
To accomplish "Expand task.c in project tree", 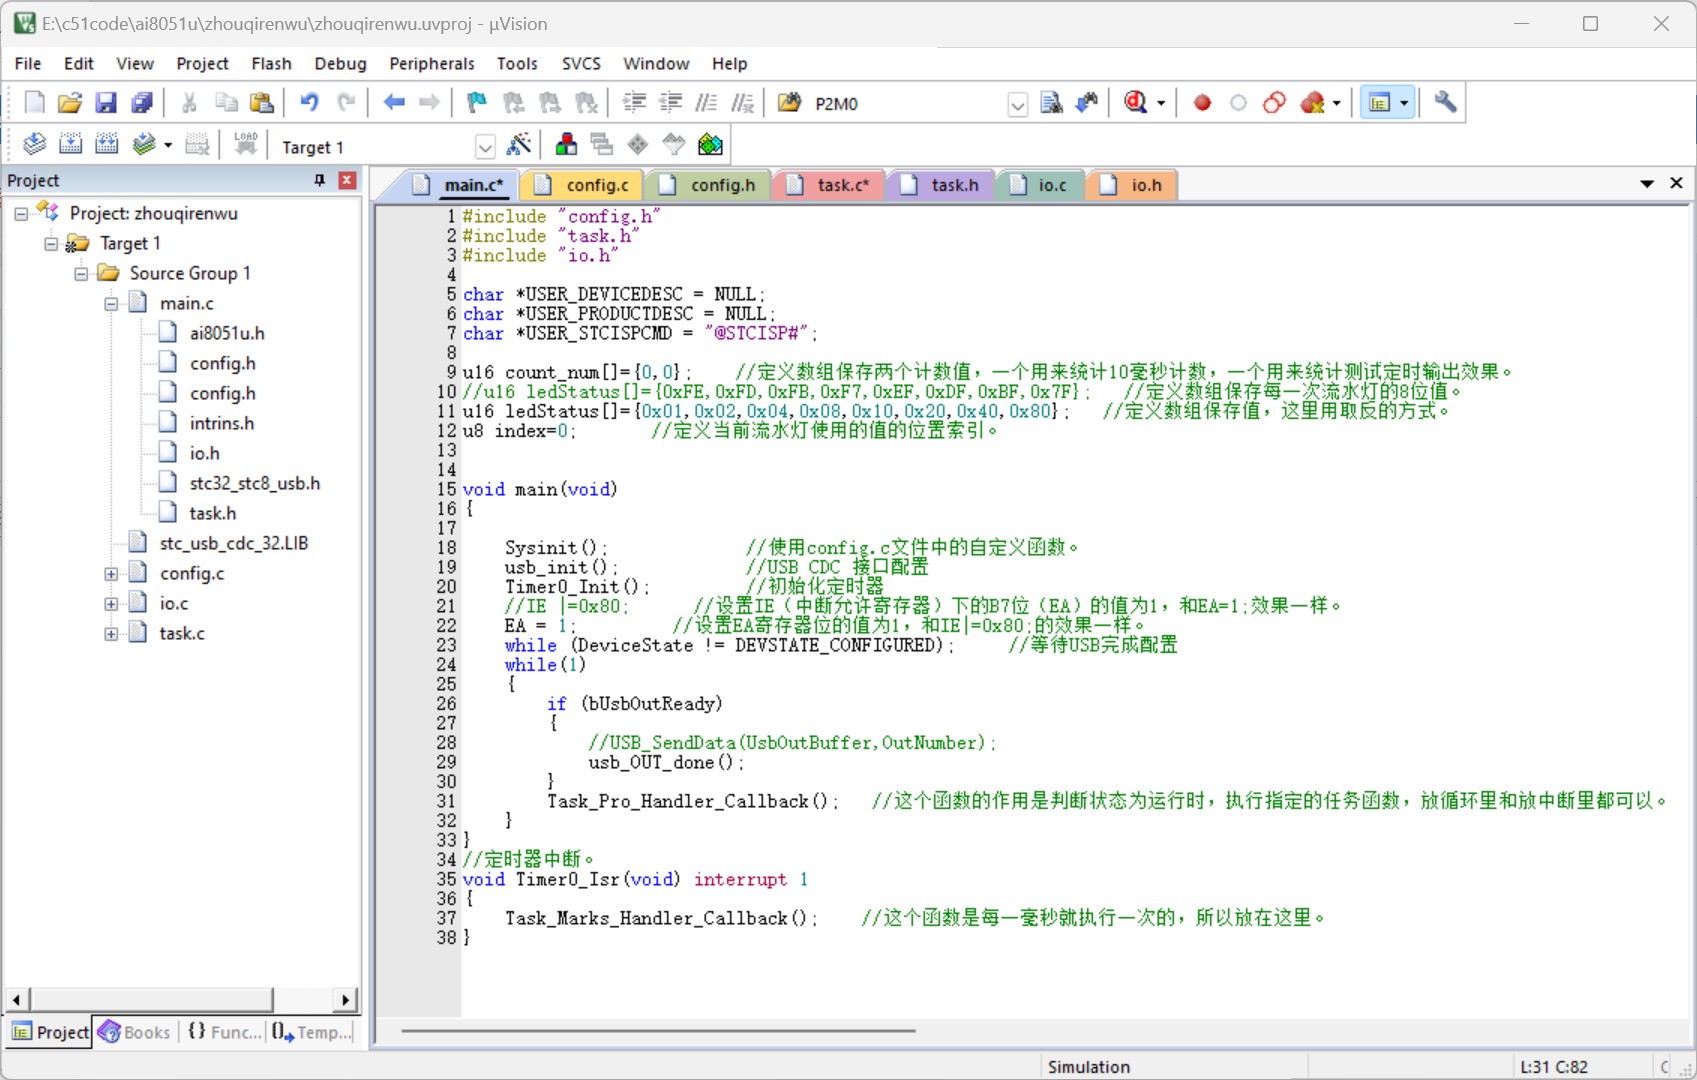I will click(111, 634).
